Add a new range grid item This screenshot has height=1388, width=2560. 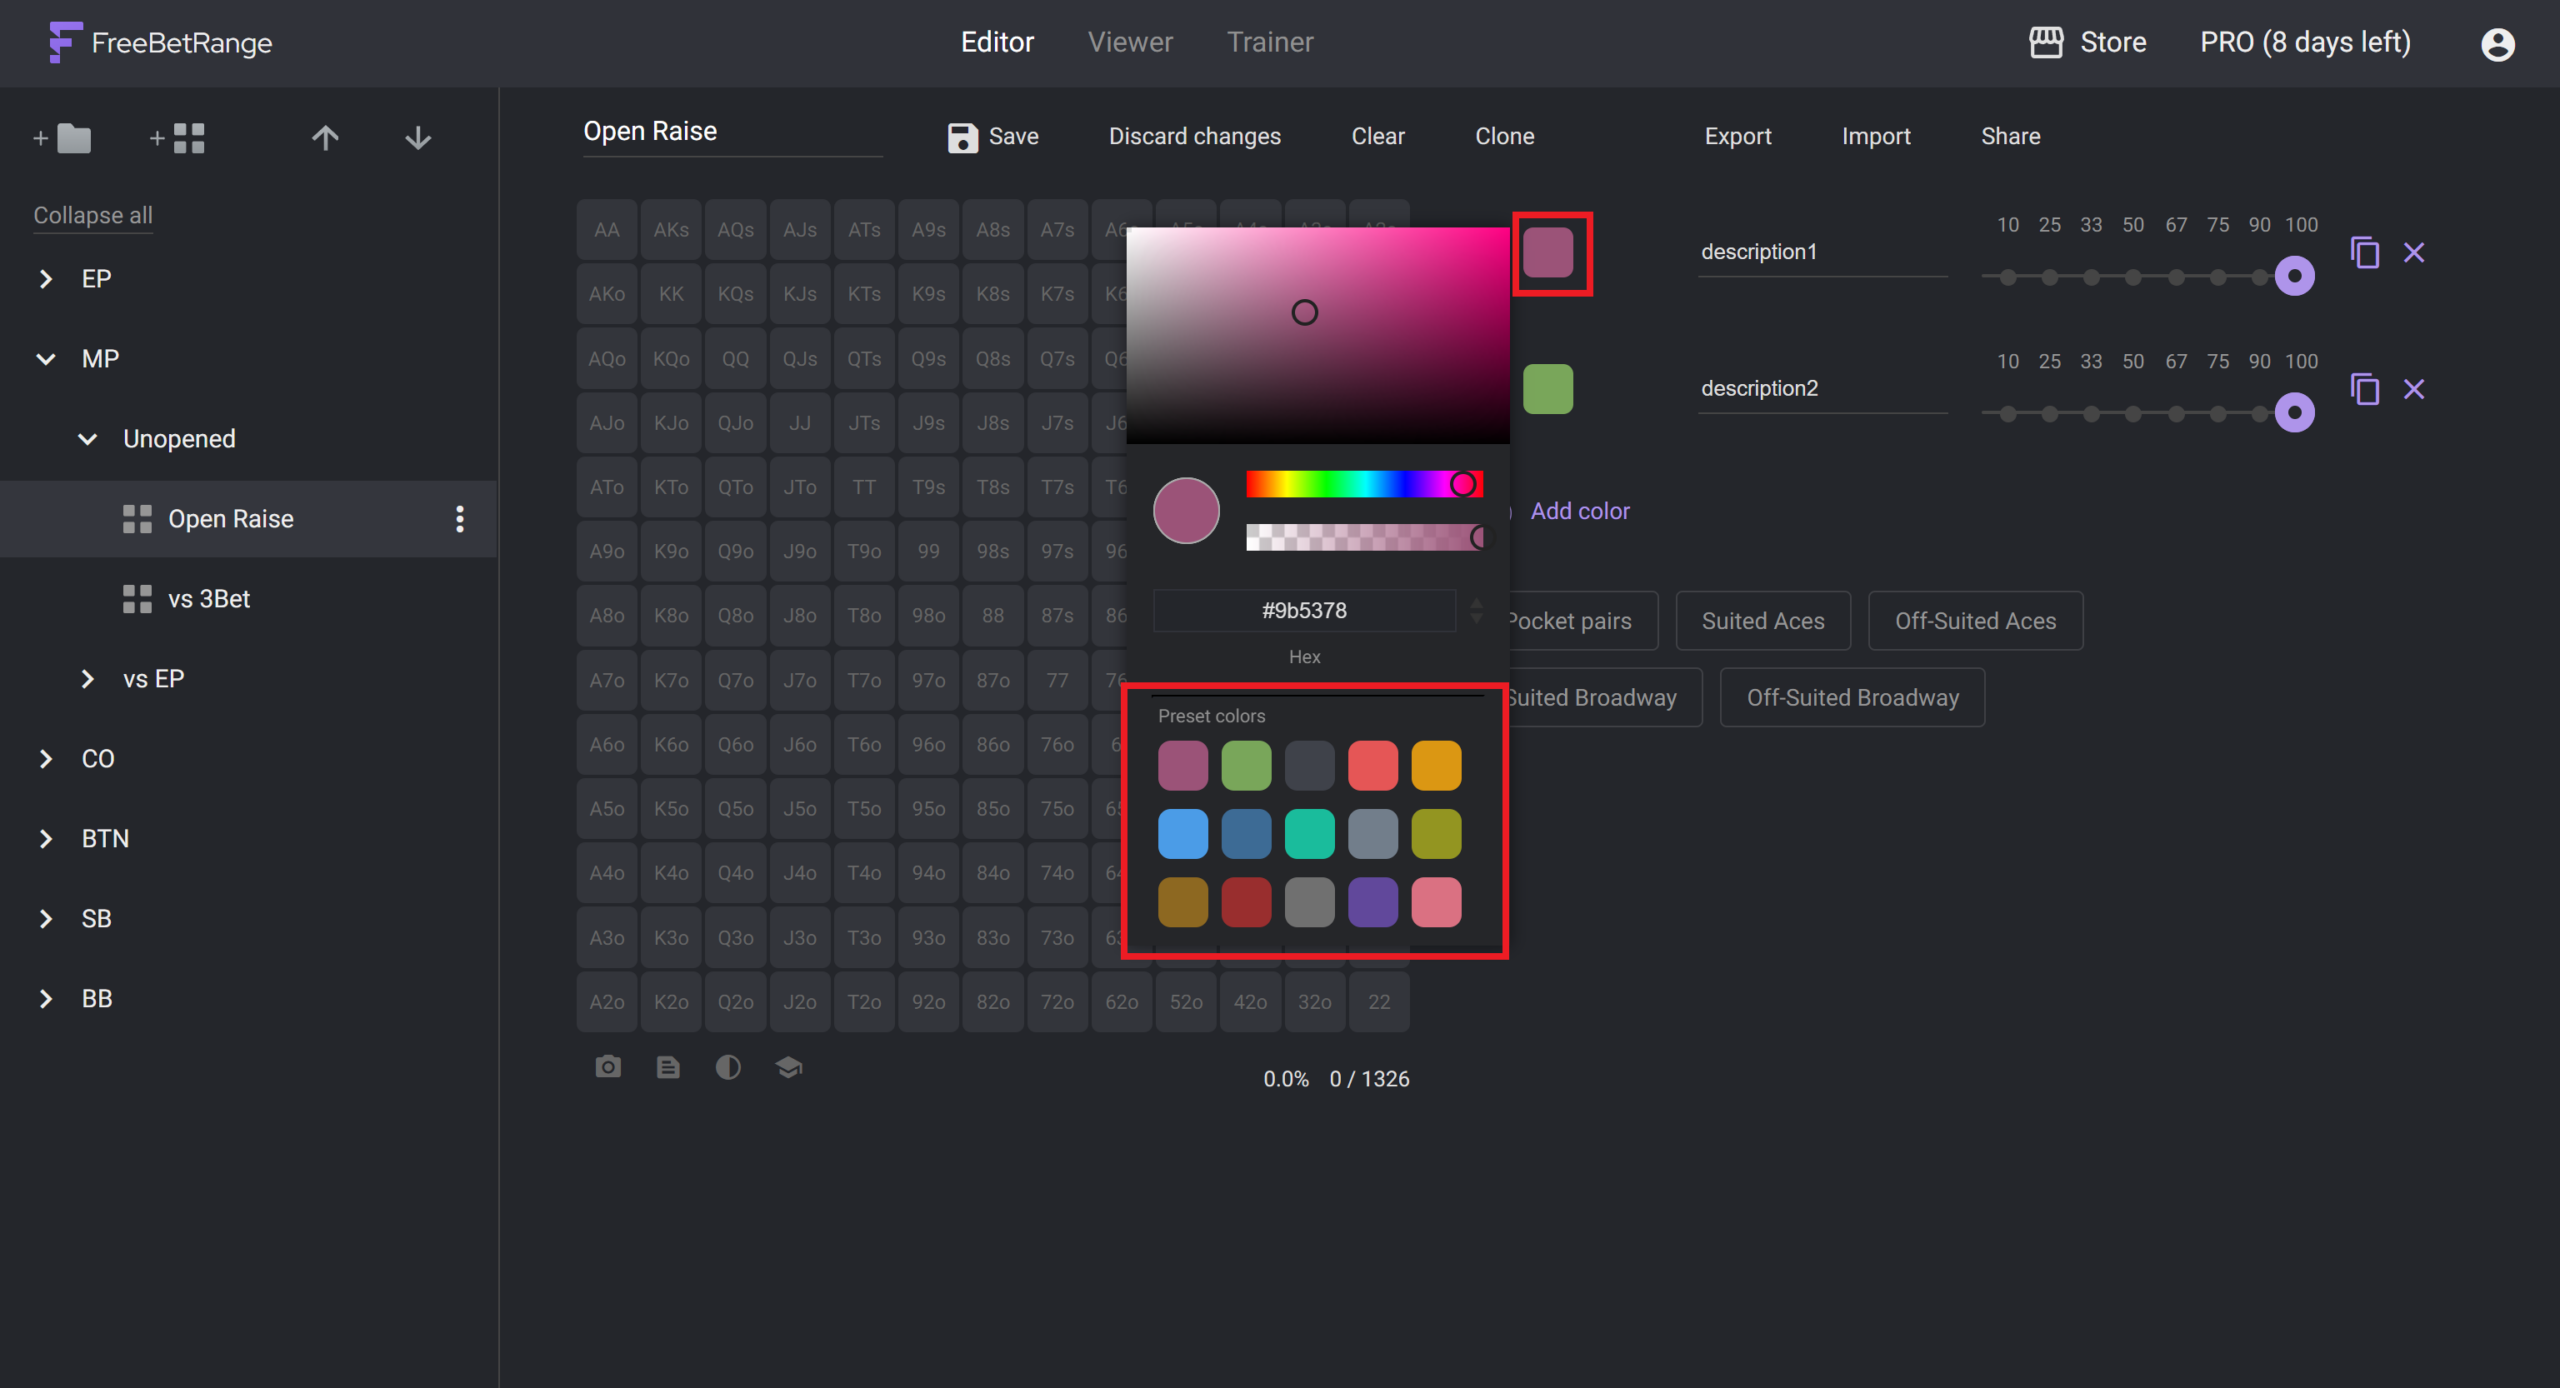pos(177,138)
